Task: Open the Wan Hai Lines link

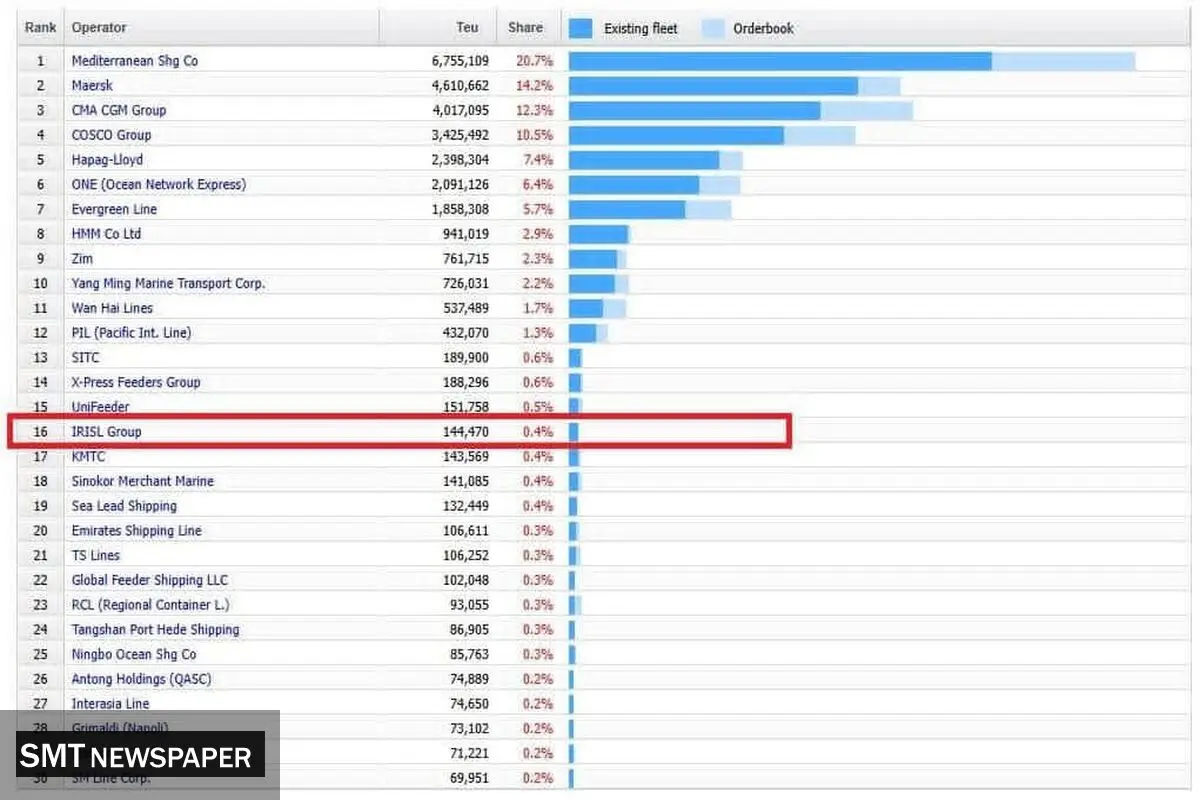Action: click(112, 308)
